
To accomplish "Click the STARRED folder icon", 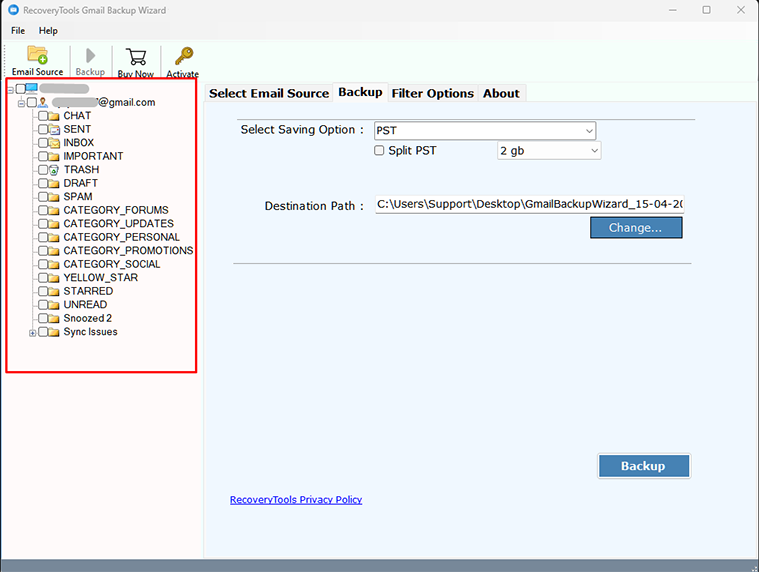I will pyautogui.click(x=54, y=291).
